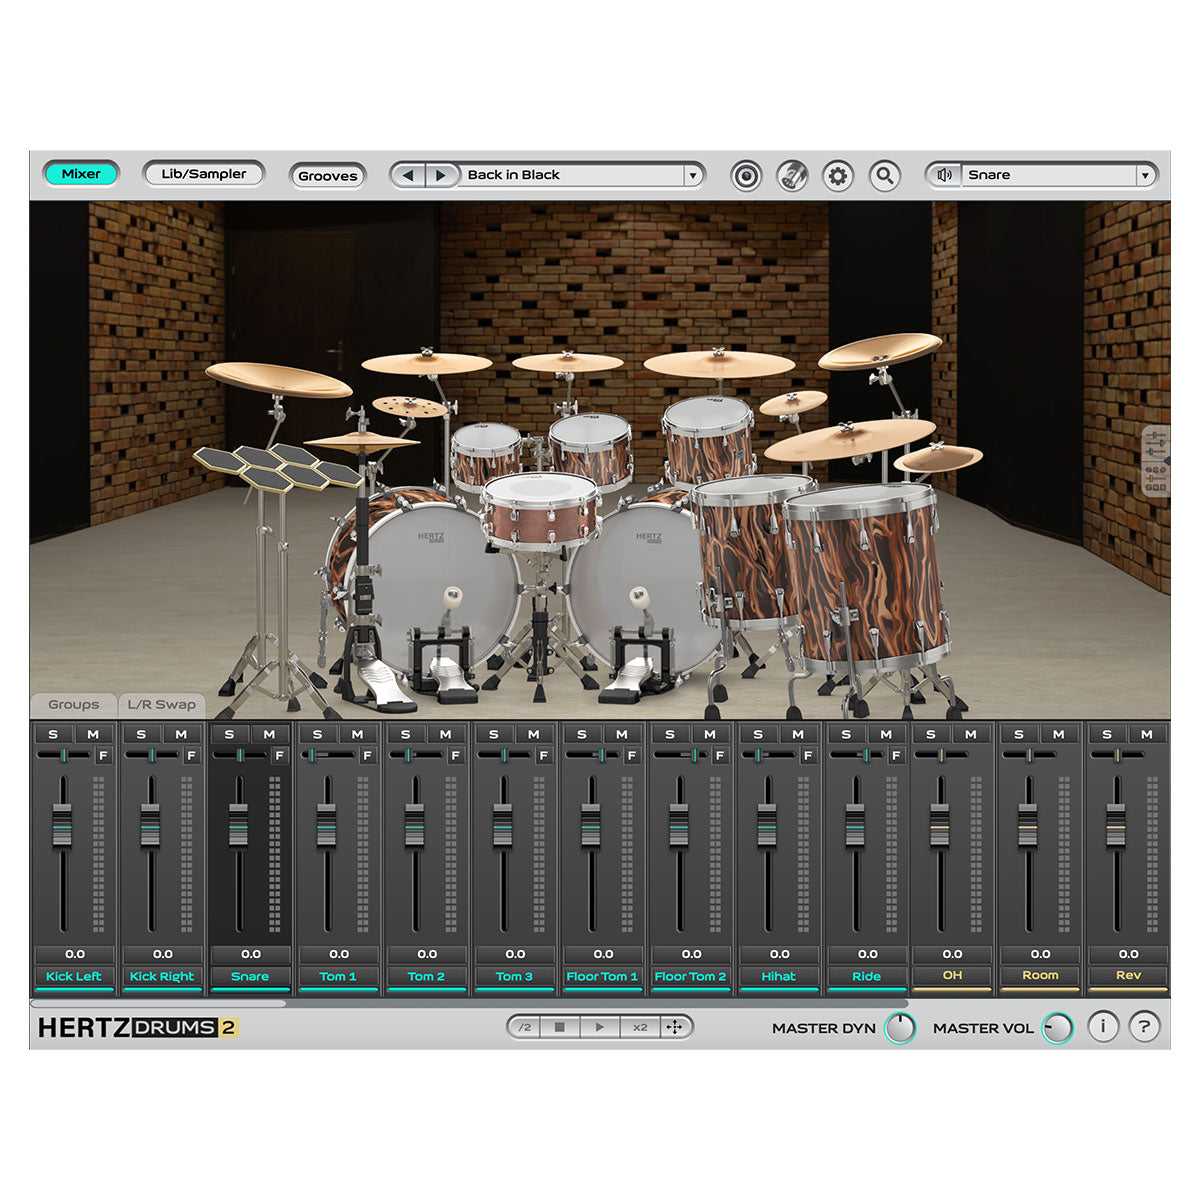
Task: Mute the Tom 1 channel
Action: [357, 734]
